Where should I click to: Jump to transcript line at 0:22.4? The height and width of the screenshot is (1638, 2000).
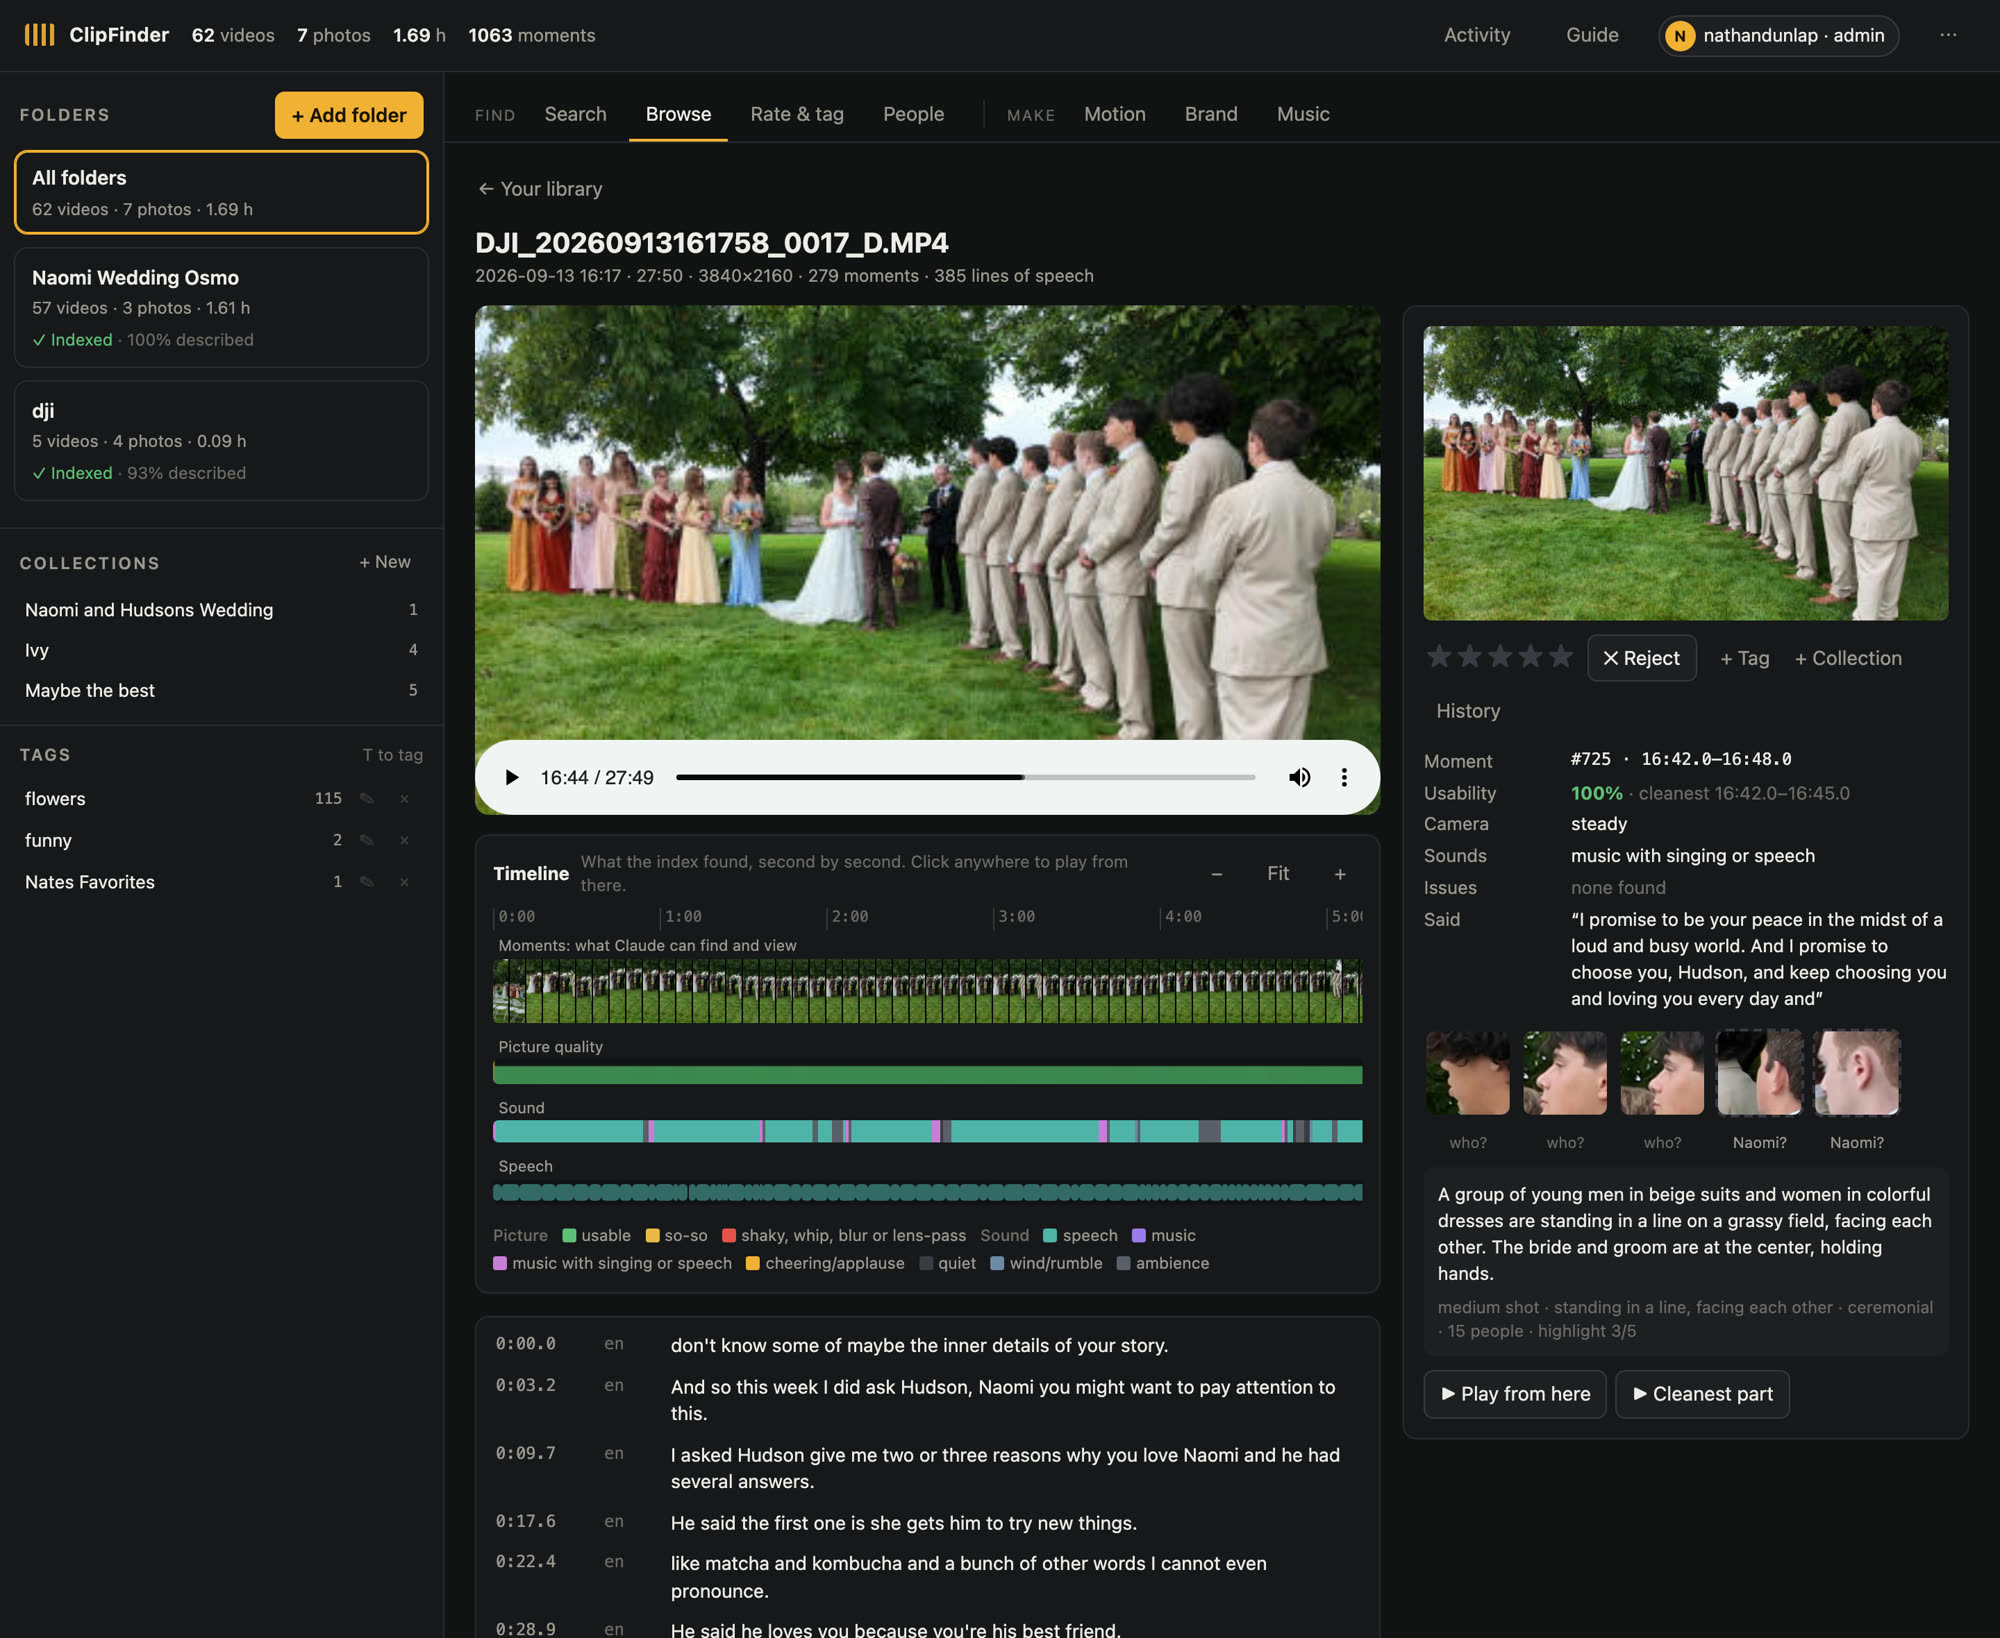click(x=927, y=1577)
